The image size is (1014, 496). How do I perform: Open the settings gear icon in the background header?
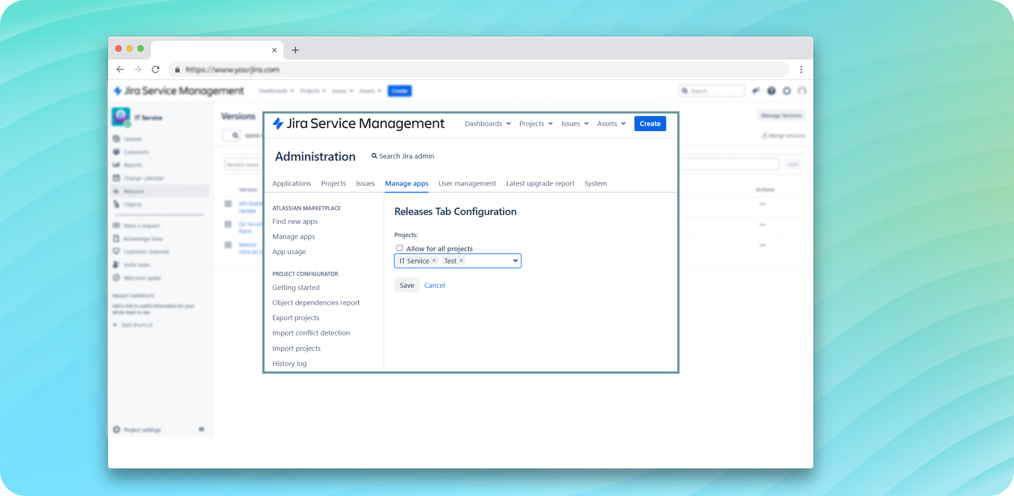click(786, 91)
